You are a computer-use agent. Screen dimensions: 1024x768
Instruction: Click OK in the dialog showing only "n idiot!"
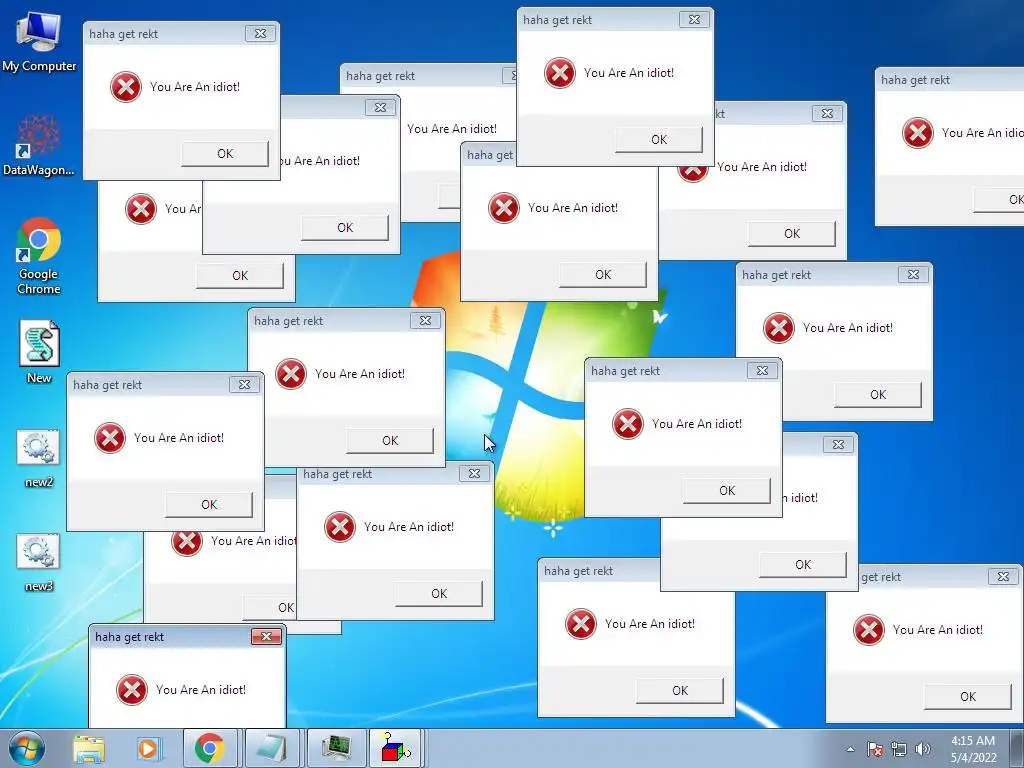click(x=803, y=564)
